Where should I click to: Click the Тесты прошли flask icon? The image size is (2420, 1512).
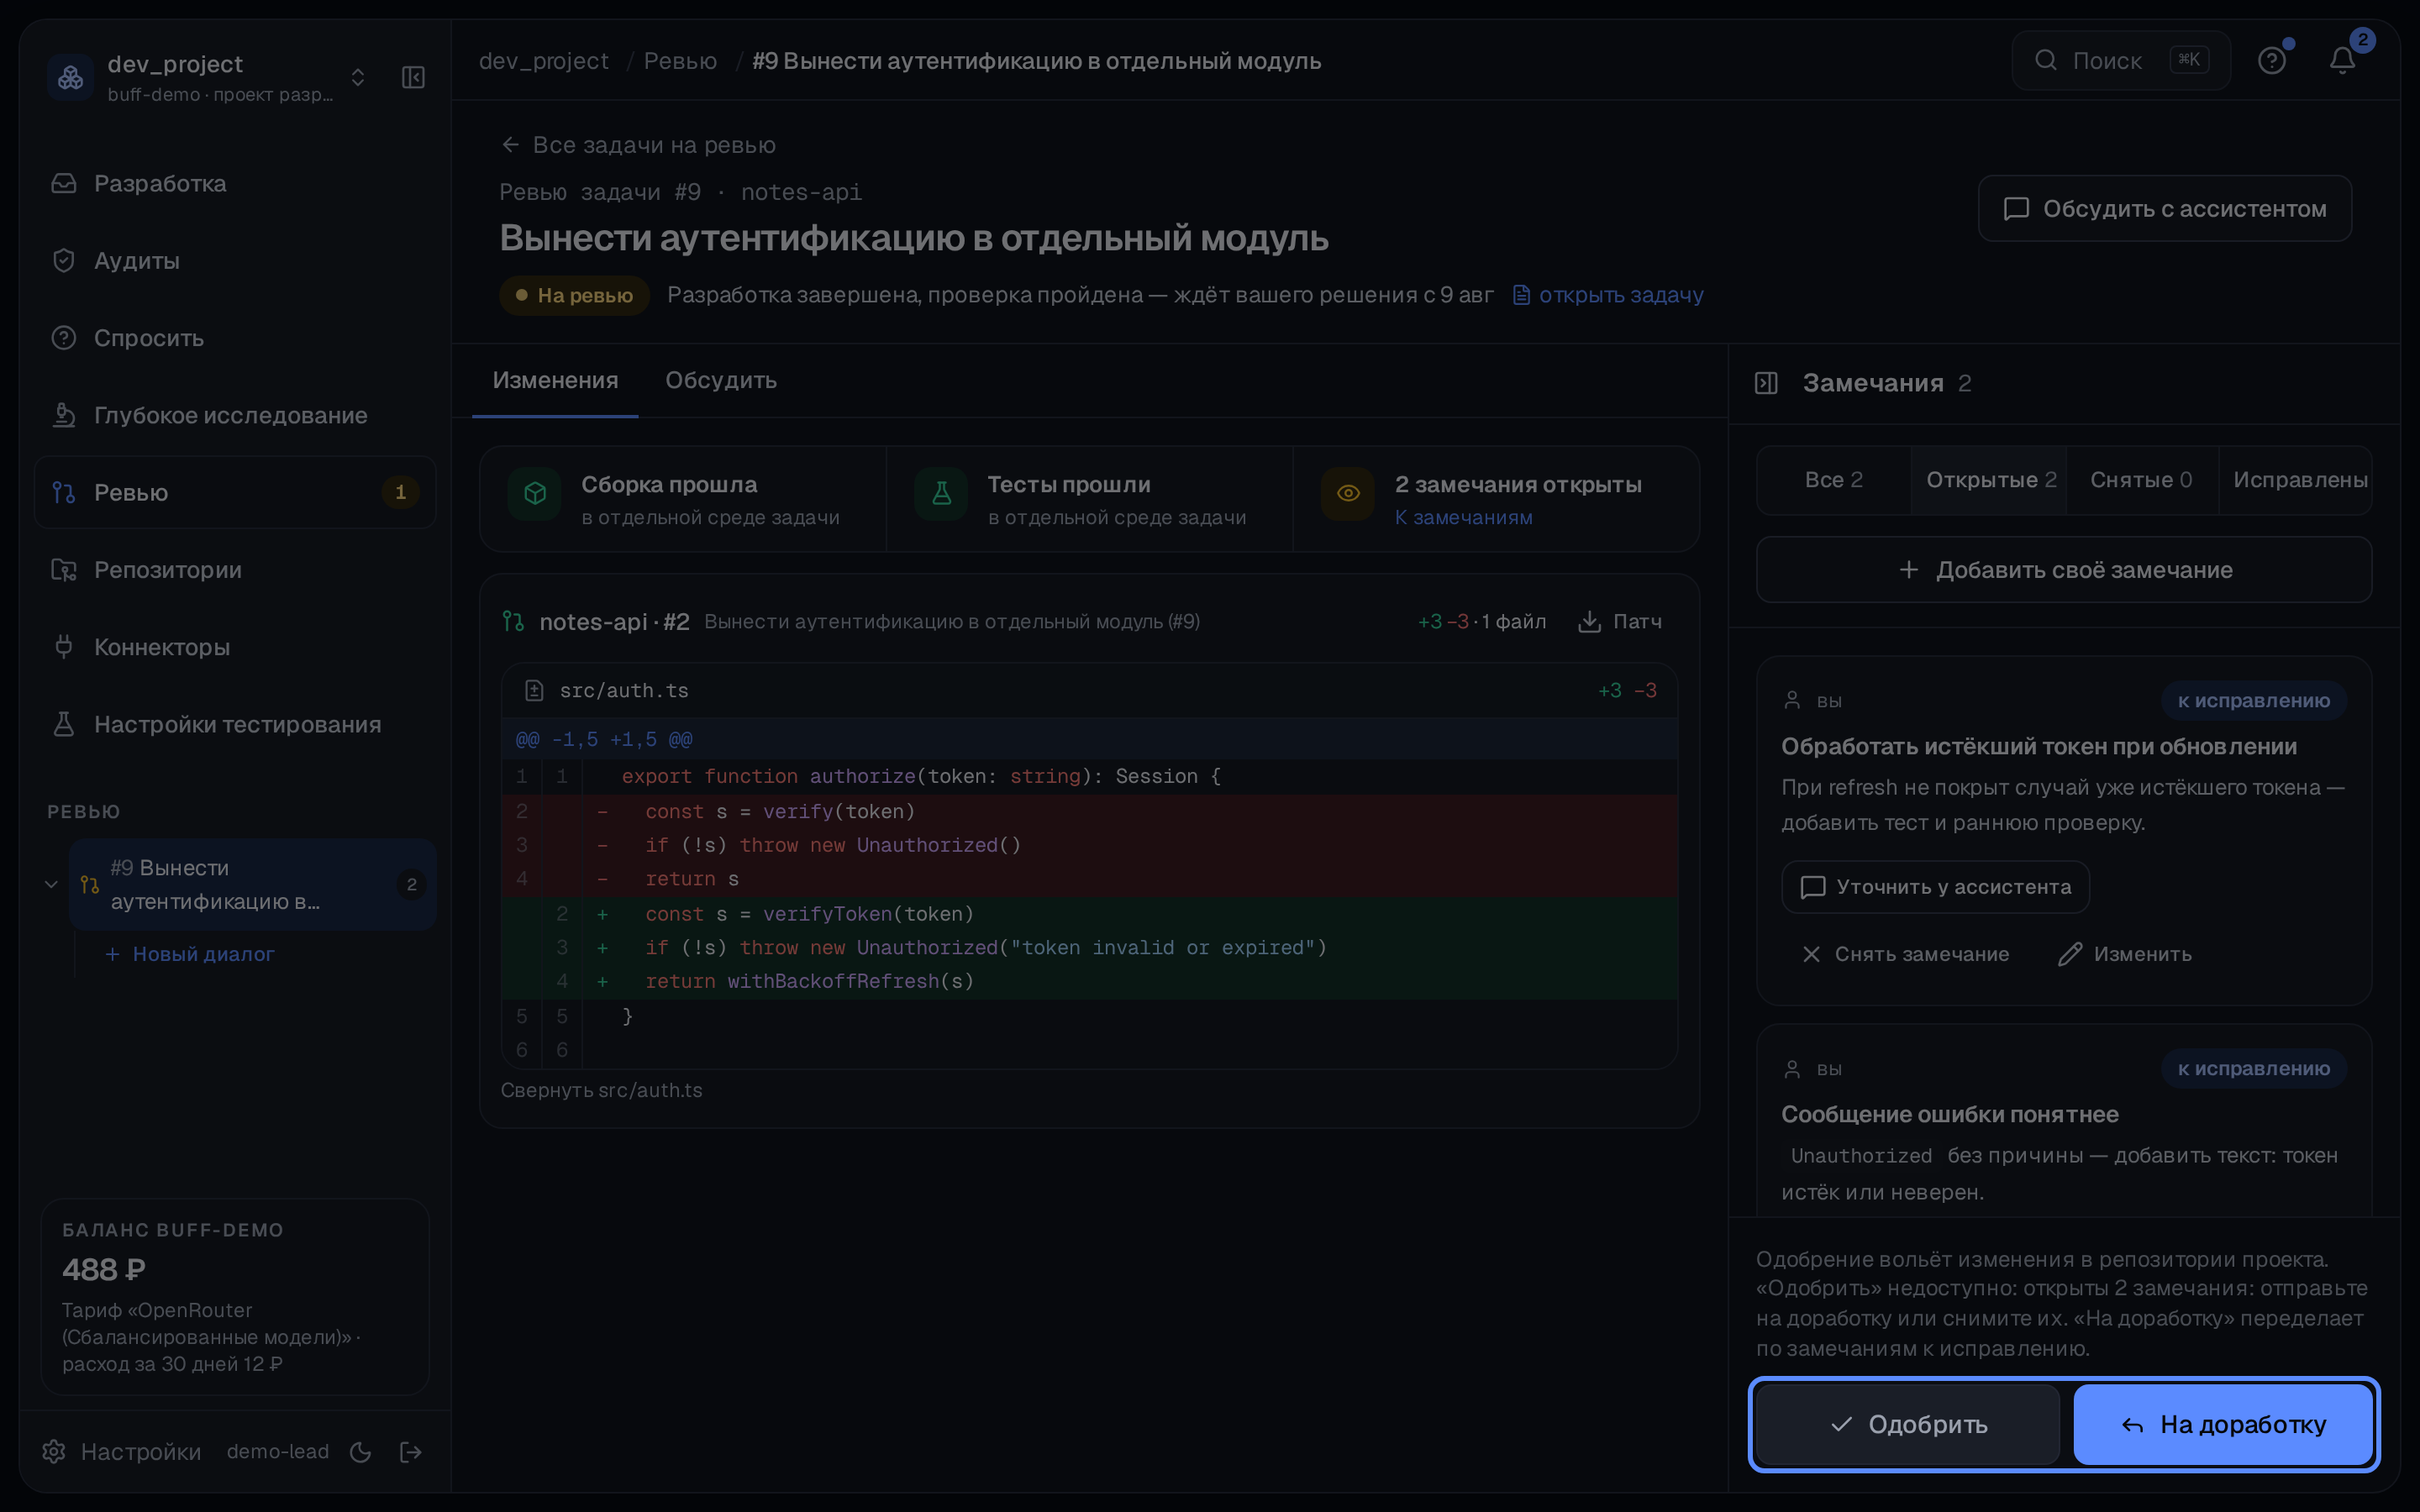point(941,493)
